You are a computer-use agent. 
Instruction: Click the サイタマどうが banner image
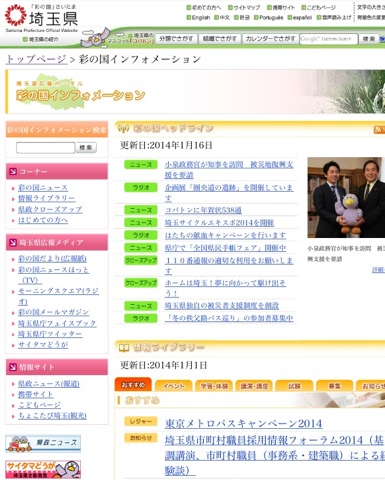(43, 469)
